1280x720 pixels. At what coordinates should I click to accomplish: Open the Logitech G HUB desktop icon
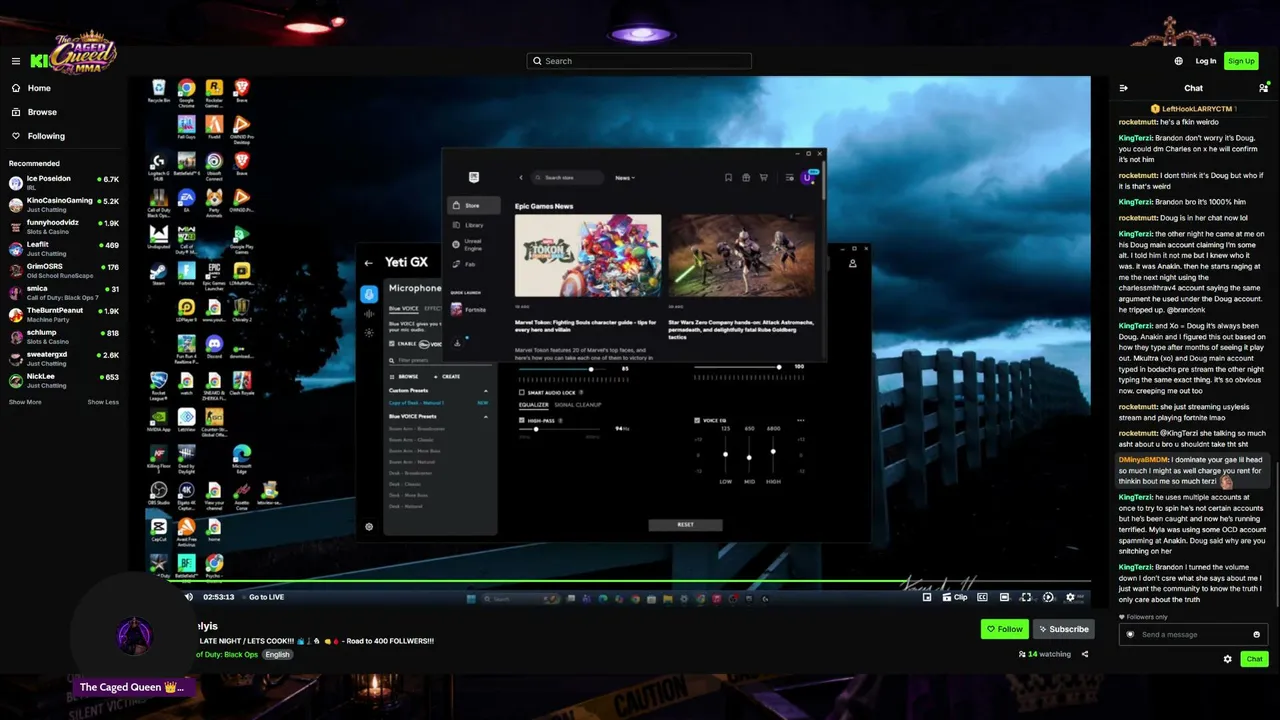[x=158, y=166]
